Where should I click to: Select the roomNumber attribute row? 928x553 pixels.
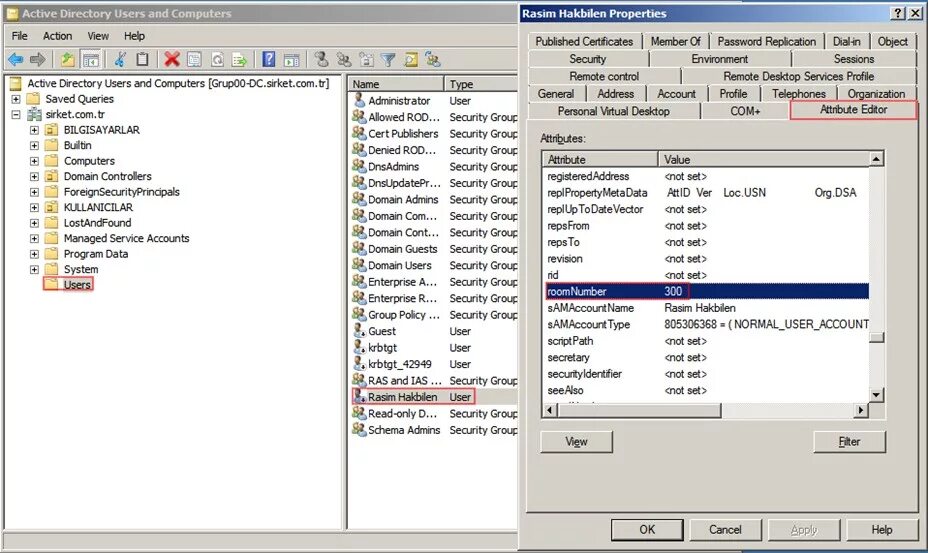coord(706,291)
